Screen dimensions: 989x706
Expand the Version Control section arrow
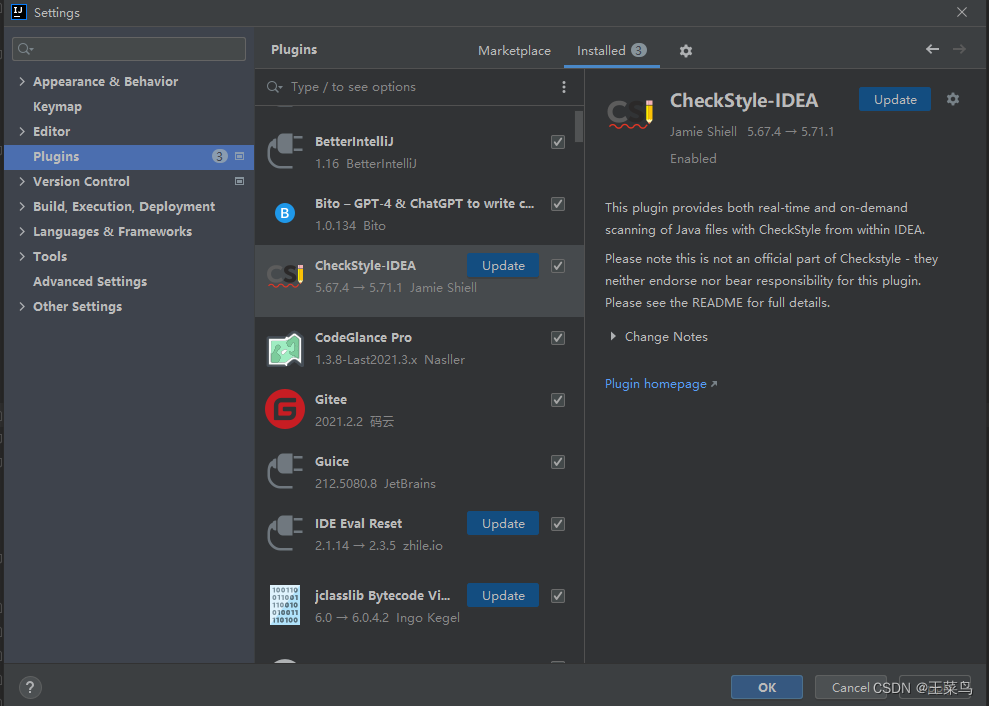point(22,181)
